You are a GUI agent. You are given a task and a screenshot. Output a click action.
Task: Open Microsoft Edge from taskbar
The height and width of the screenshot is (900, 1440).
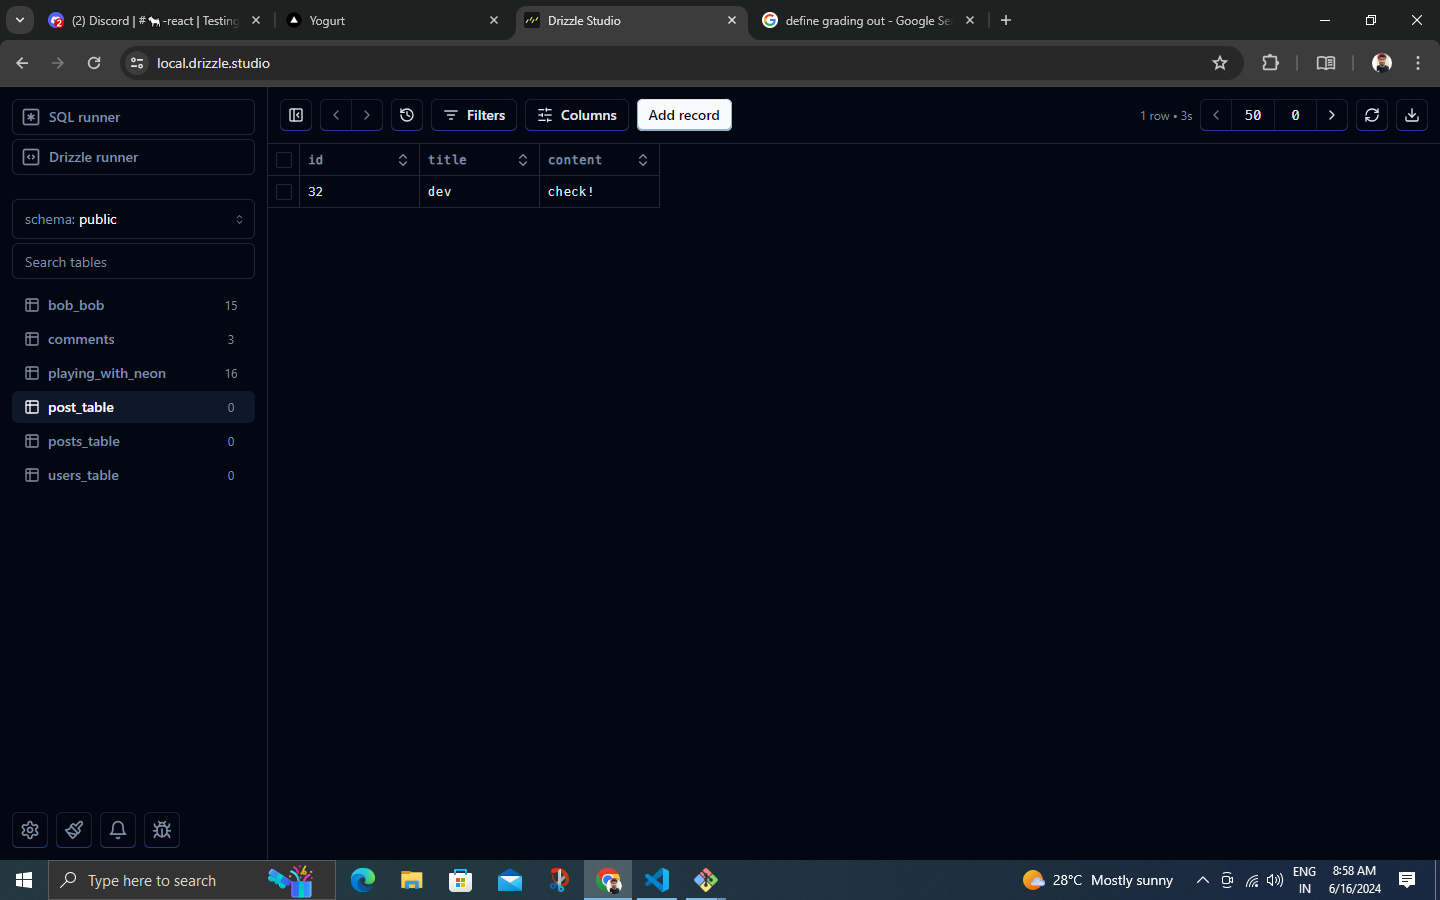363,880
